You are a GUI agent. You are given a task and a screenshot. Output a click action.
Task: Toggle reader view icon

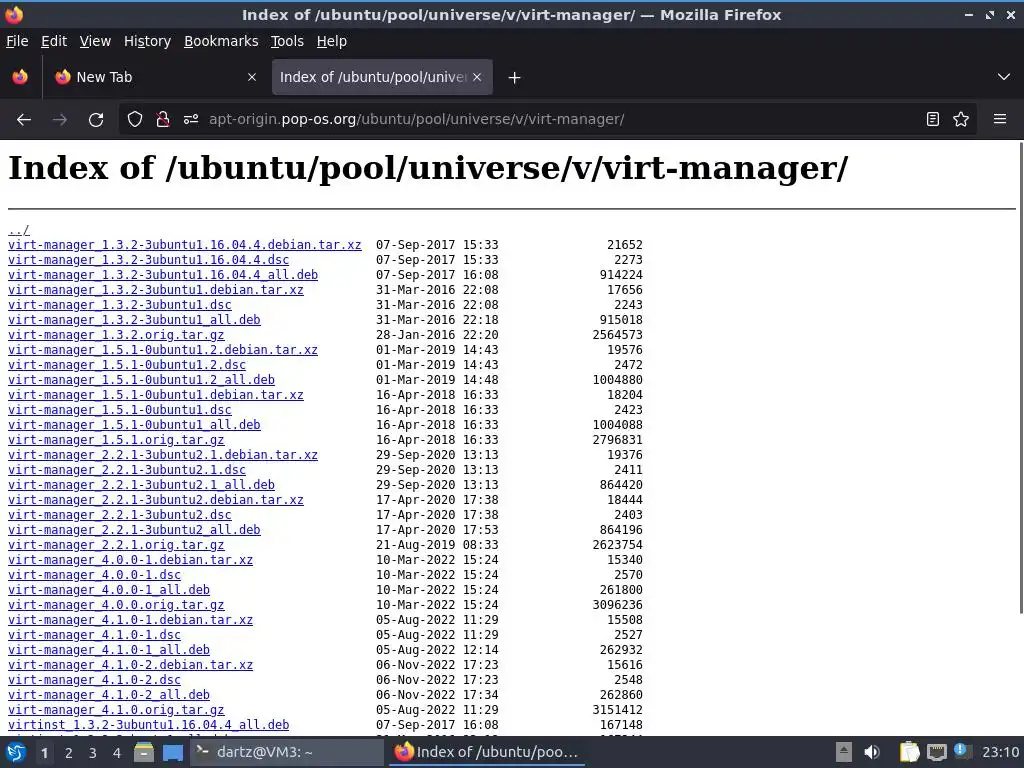pyautogui.click(x=933, y=120)
